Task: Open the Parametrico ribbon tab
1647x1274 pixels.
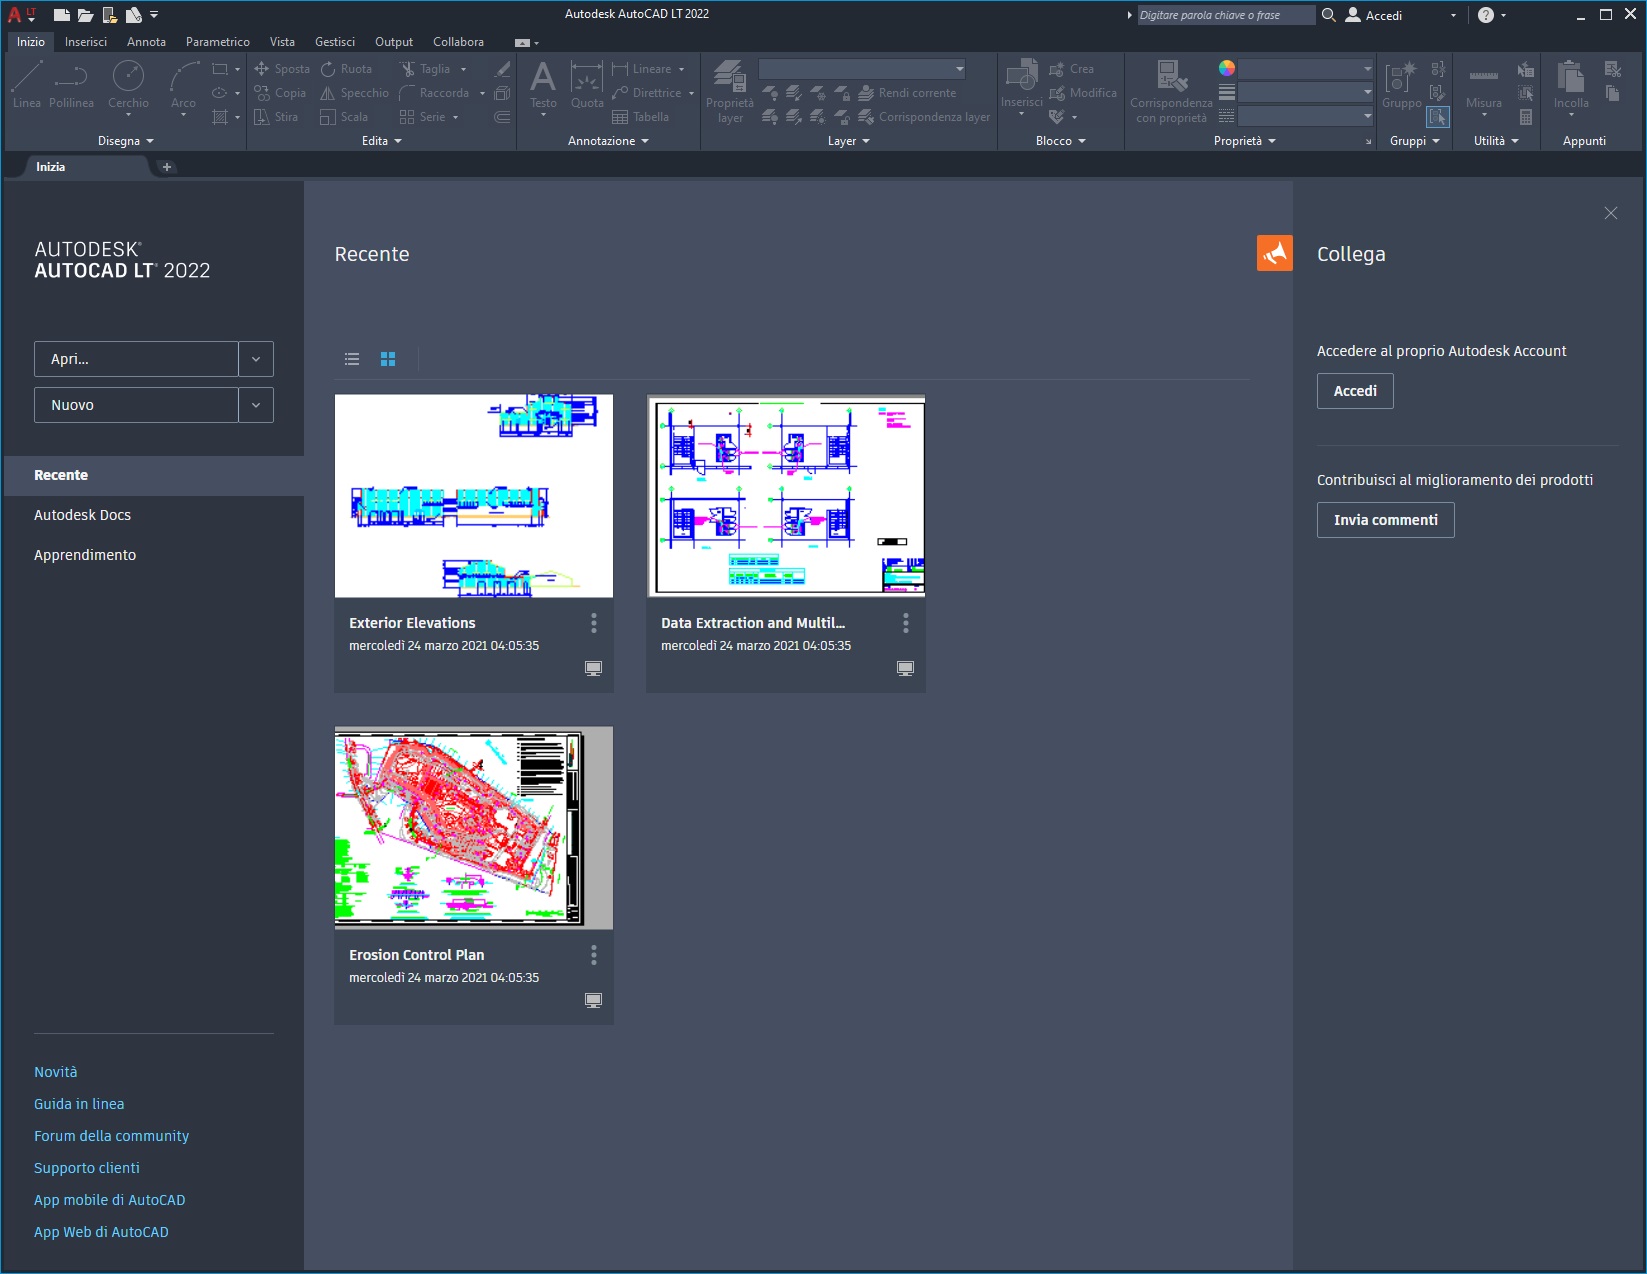Action: (x=218, y=42)
